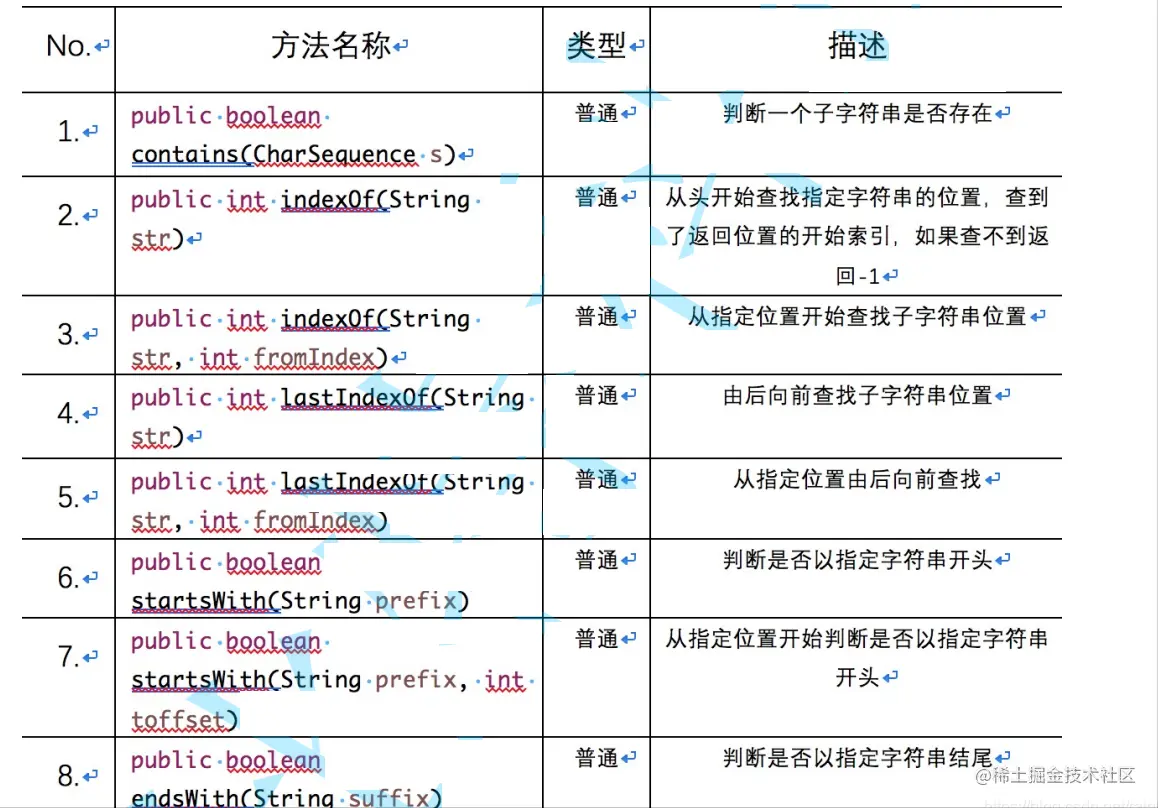The image size is (1158, 808).
Task: Click row number '6.' cell
Action: [x=68, y=578]
